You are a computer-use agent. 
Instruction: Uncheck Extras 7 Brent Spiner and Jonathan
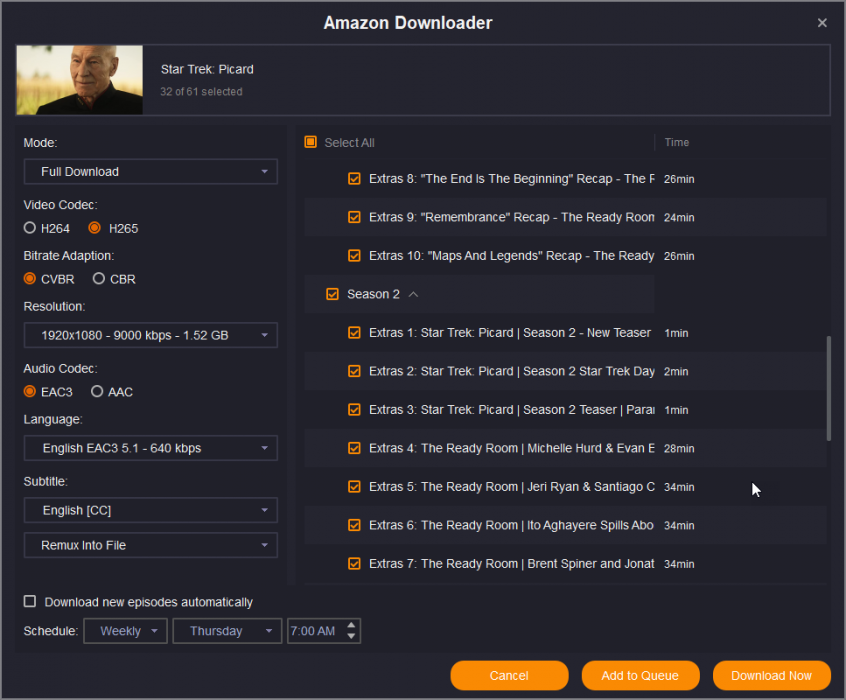(354, 563)
